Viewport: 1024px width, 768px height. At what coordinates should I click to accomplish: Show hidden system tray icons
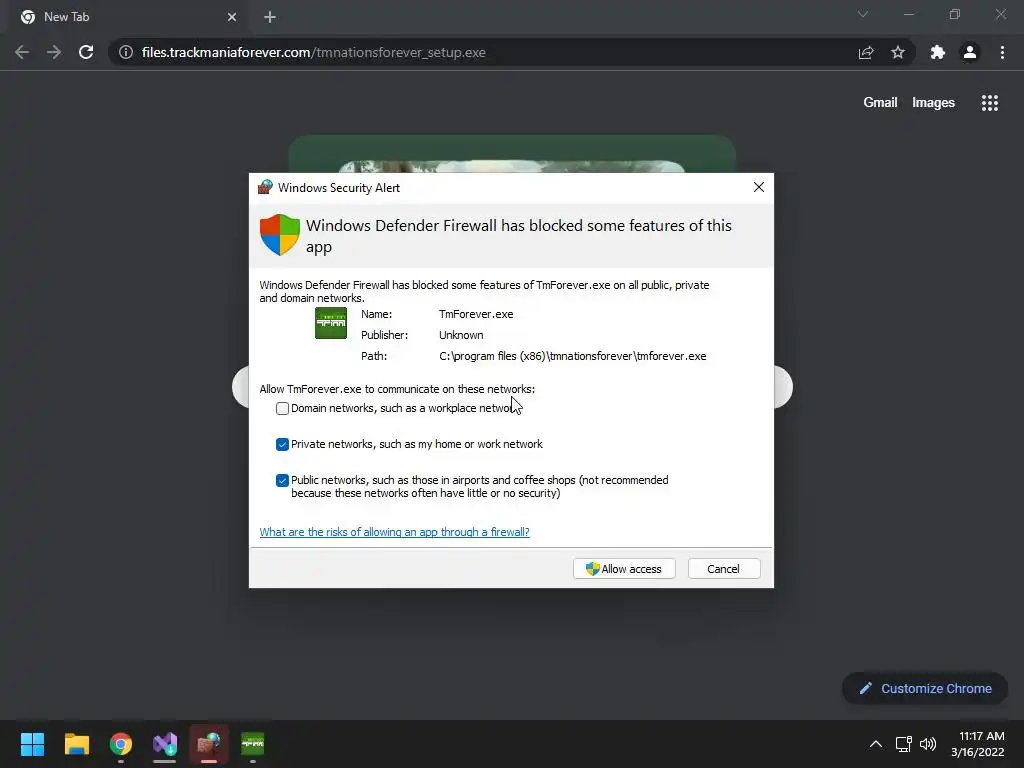[x=876, y=744]
